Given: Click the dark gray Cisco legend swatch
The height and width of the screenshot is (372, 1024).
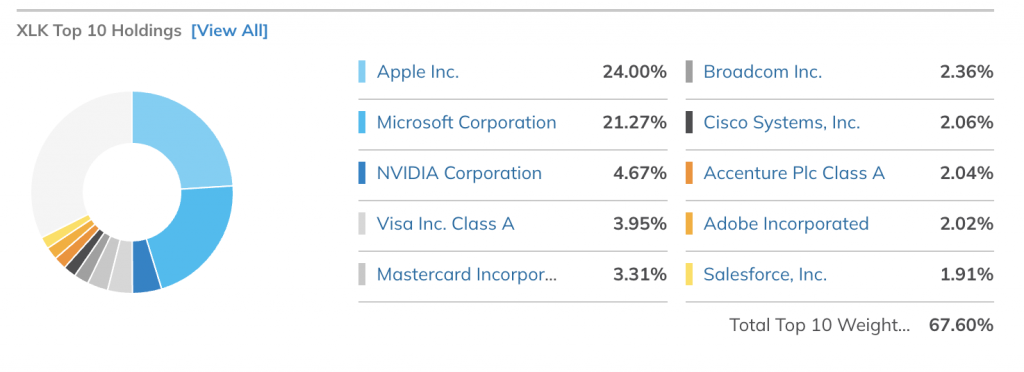Looking at the screenshot, I should point(689,123).
